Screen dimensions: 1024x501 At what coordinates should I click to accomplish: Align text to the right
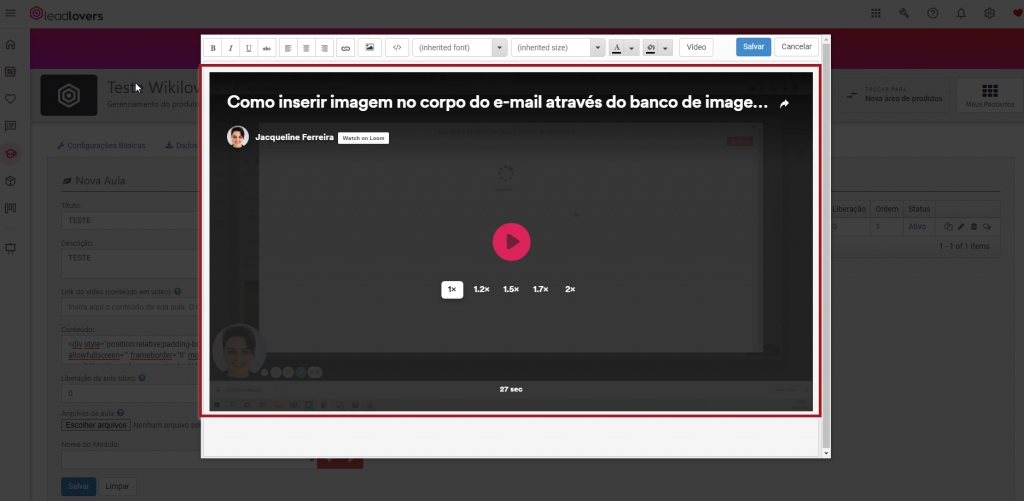tap(324, 47)
